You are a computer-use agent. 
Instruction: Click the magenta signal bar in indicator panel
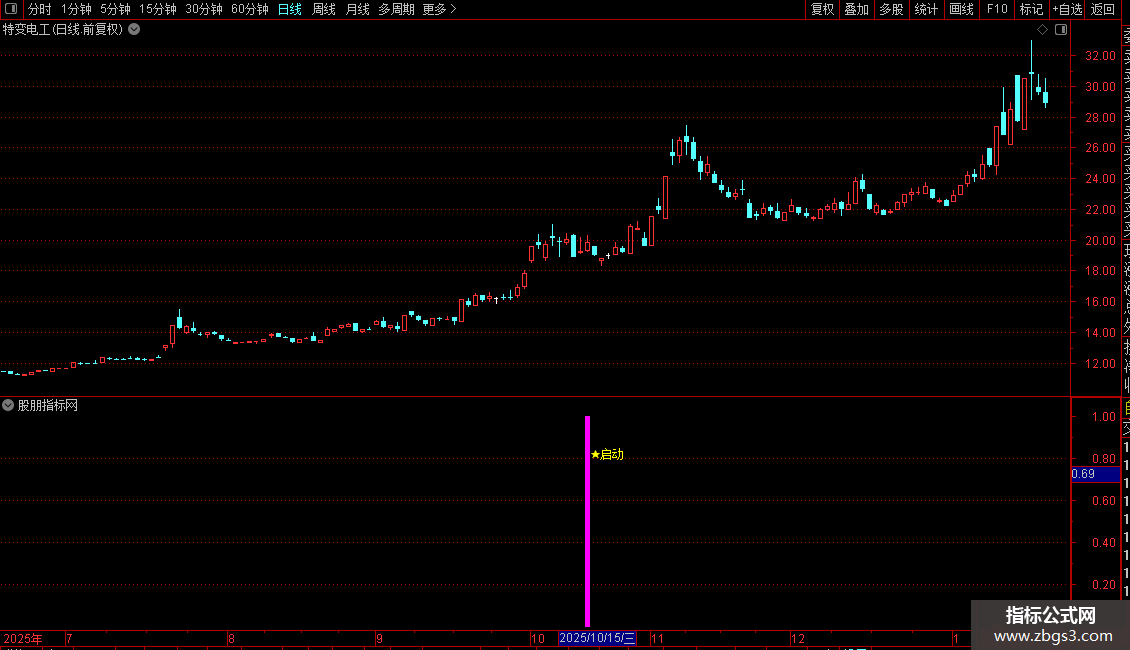587,521
